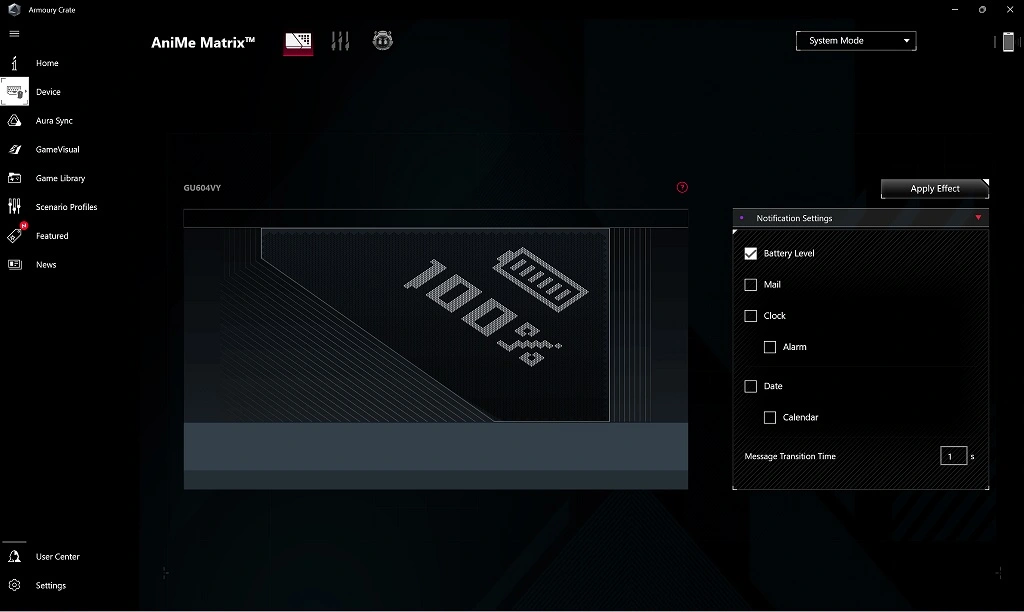Tick the Alarm checkbox

pos(770,347)
